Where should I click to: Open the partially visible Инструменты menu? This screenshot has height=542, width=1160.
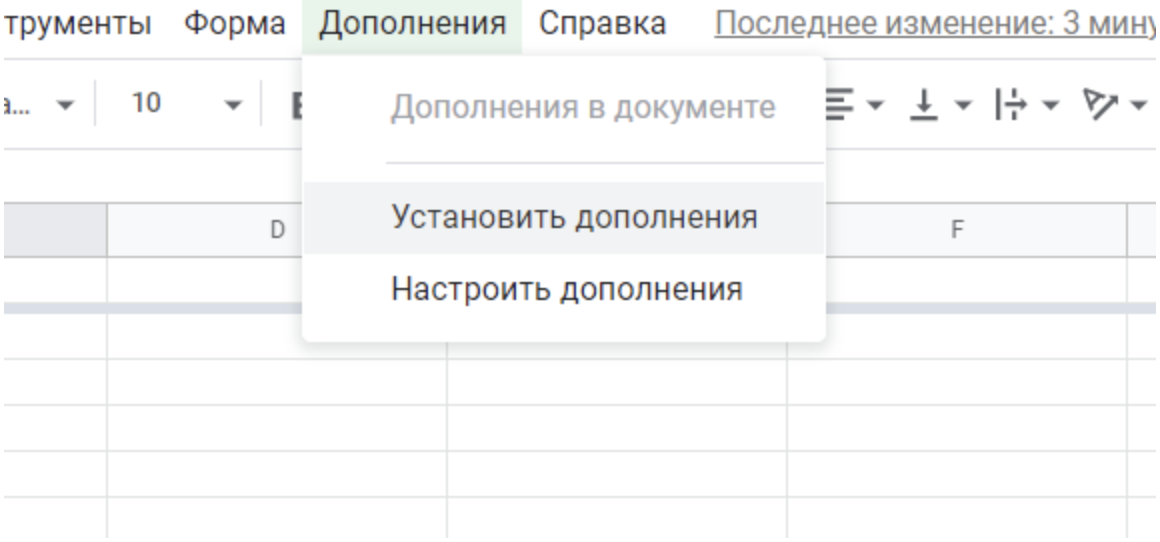78,24
